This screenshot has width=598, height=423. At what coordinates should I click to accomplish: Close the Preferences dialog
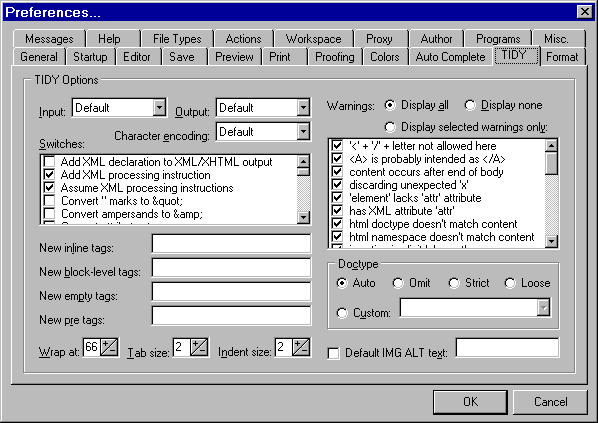coord(585,12)
